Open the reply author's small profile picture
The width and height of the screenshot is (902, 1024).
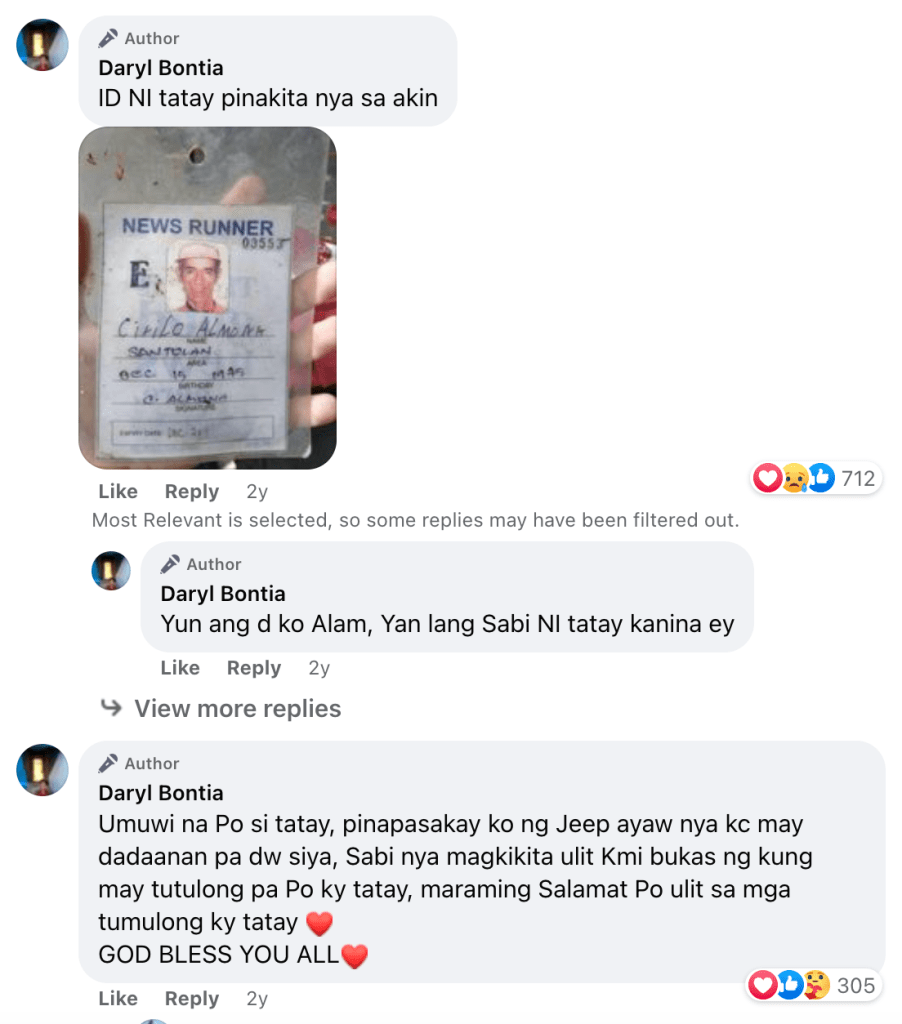[x=111, y=571]
